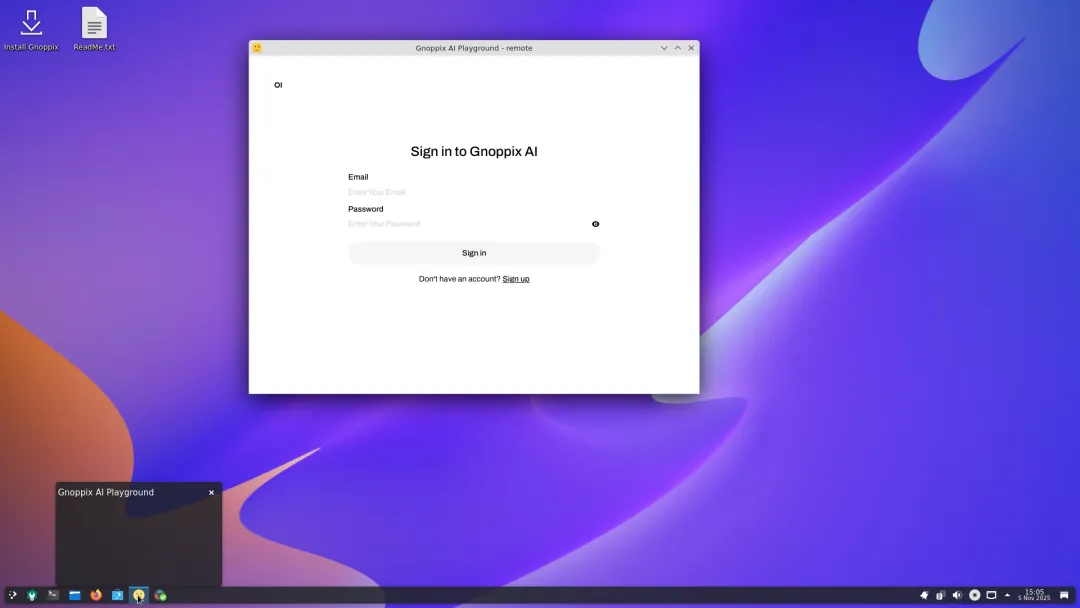The image size is (1080, 608).
Task: Launch Firefox from the taskbar
Action: coord(96,595)
